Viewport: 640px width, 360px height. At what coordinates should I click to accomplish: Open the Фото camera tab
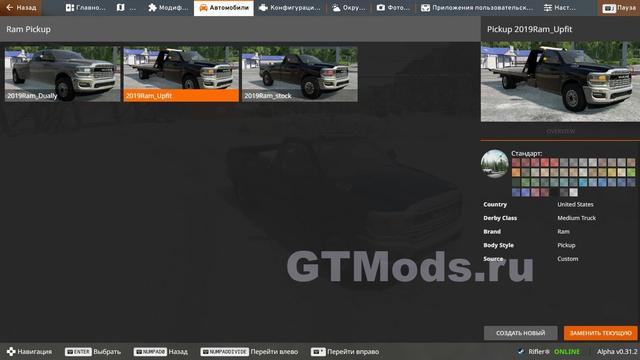point(380,8)
